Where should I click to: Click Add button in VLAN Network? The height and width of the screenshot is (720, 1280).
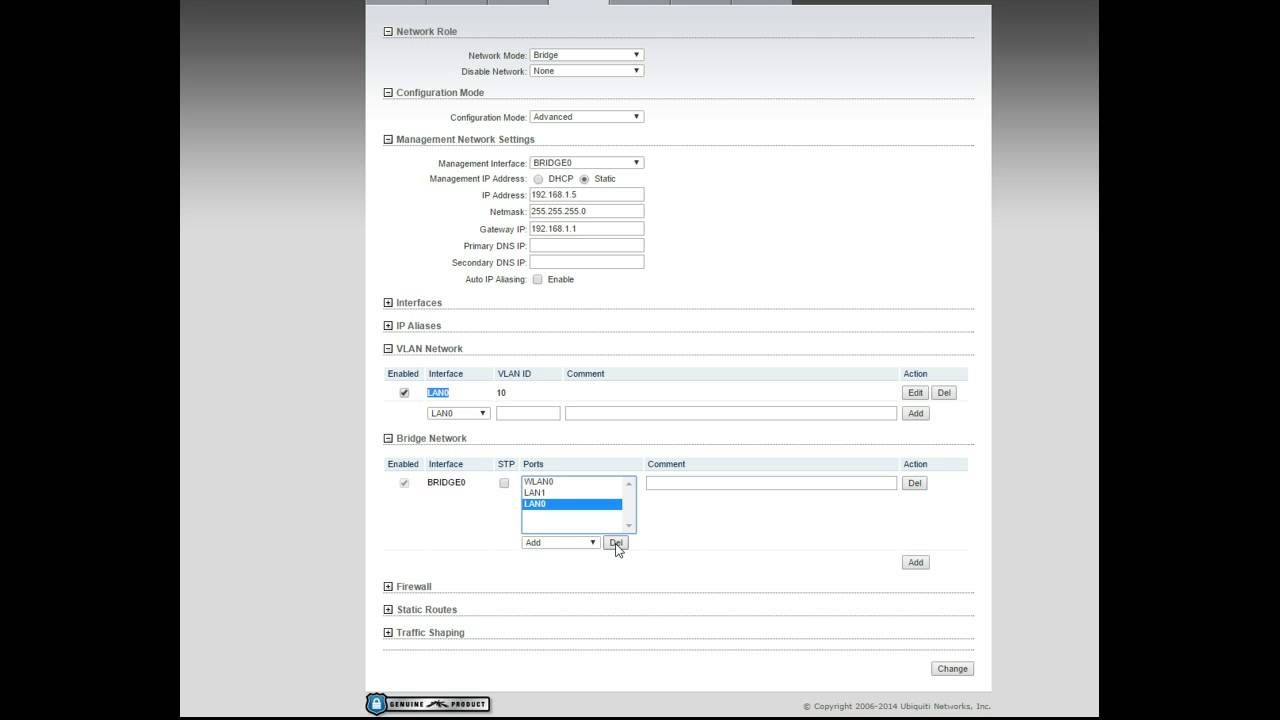915,413
